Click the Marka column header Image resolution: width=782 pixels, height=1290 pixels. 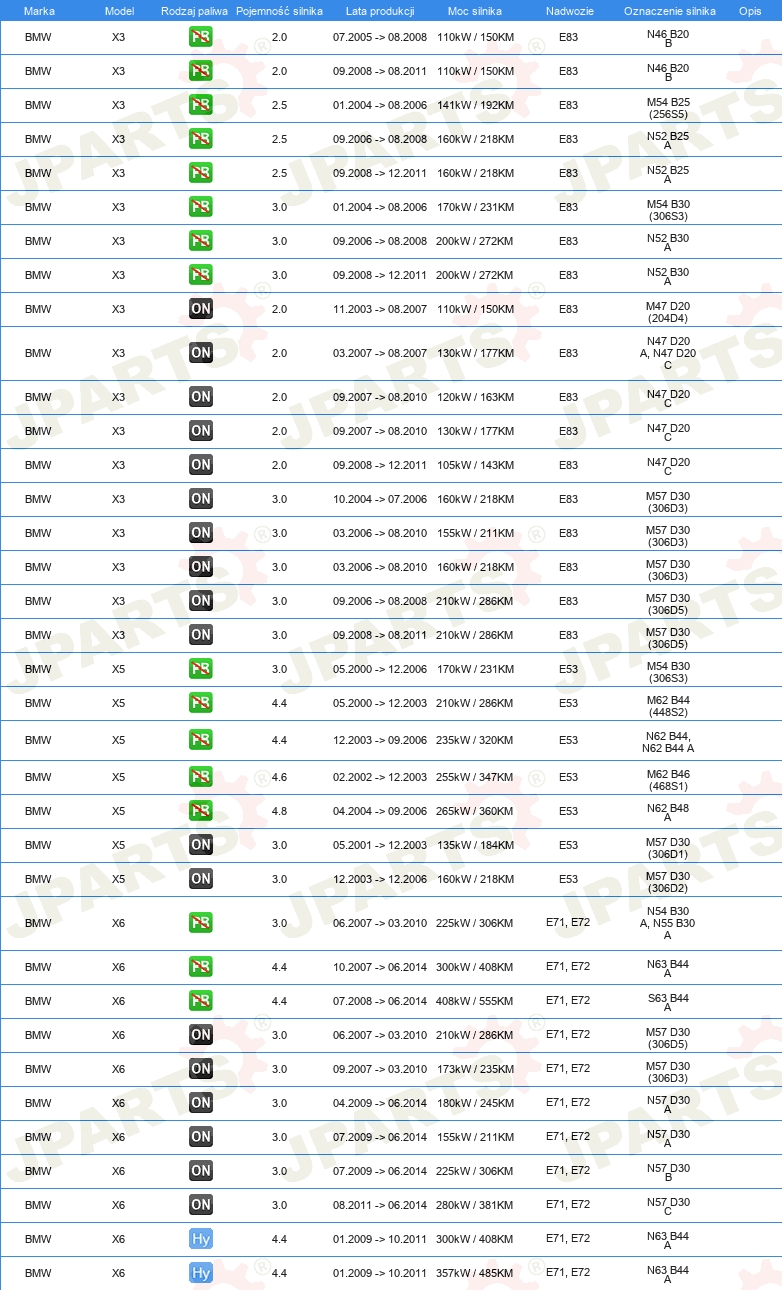38,10
